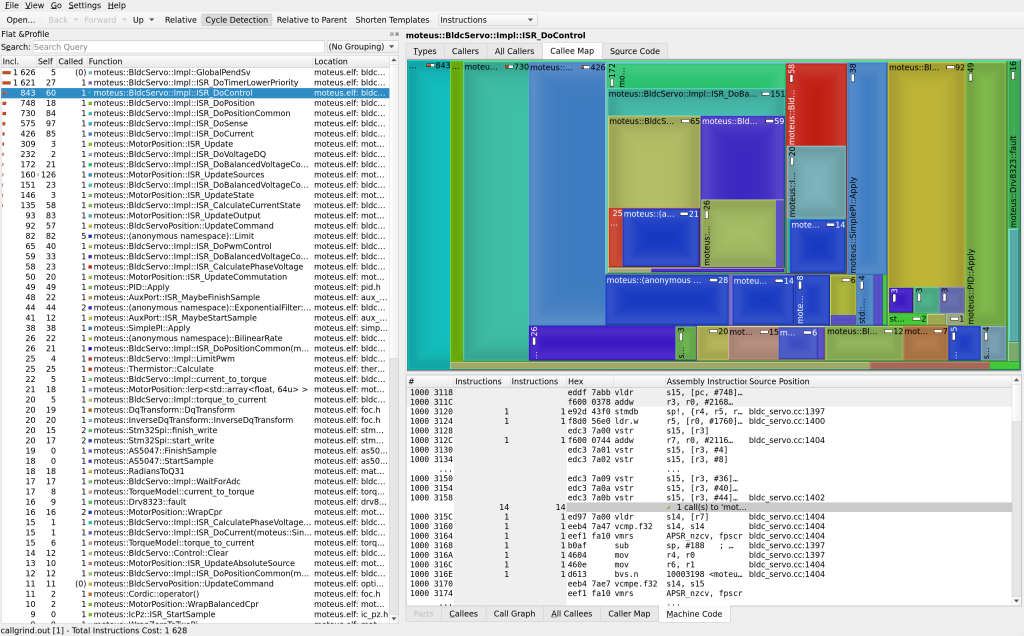Toggle Relative to Parent in the toolbar
The width and height of the screenshot is (1024, 636).
[x=312, y=20]
